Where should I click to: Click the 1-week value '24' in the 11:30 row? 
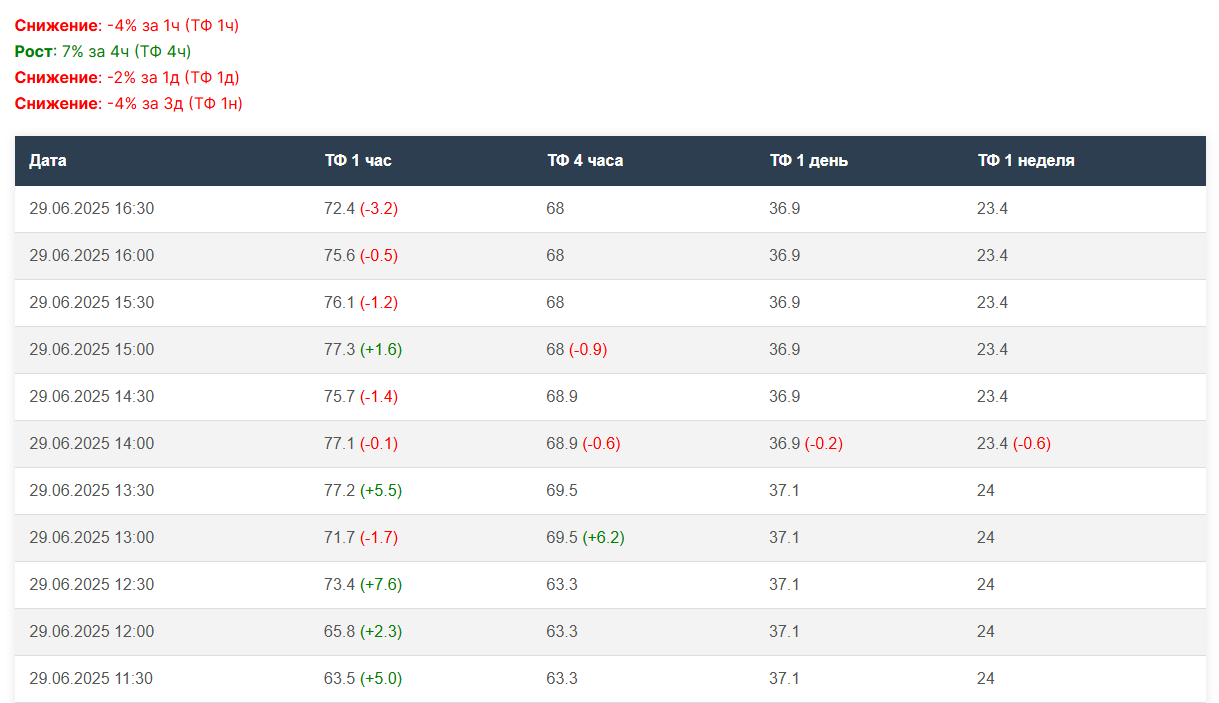click(x=986, y=678)
